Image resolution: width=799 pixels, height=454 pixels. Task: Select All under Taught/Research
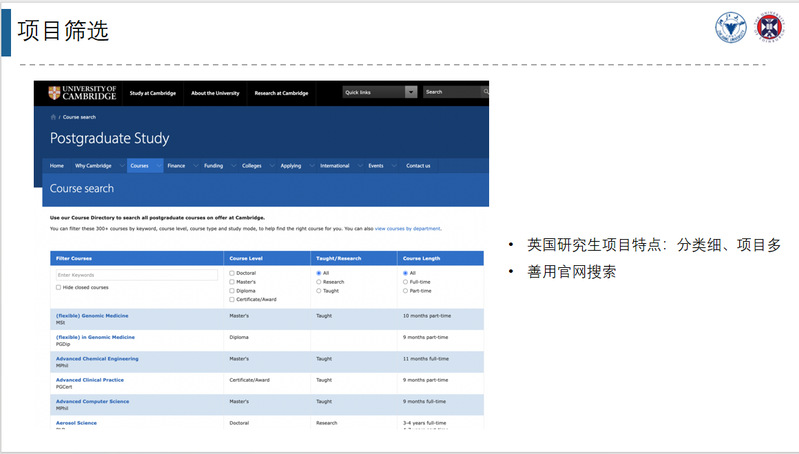318,273
